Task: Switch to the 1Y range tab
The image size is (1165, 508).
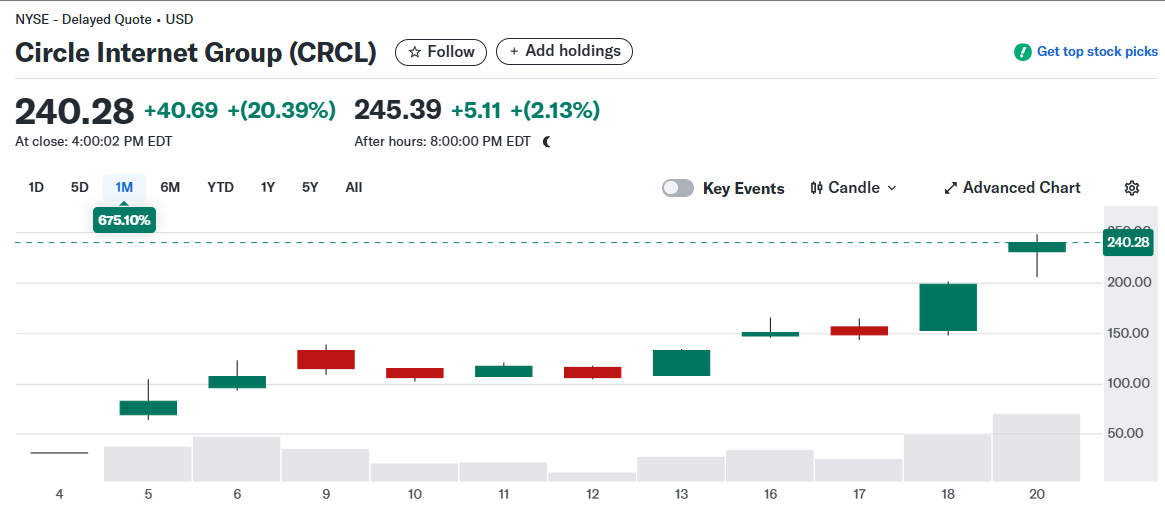Action: coord(268,187)
